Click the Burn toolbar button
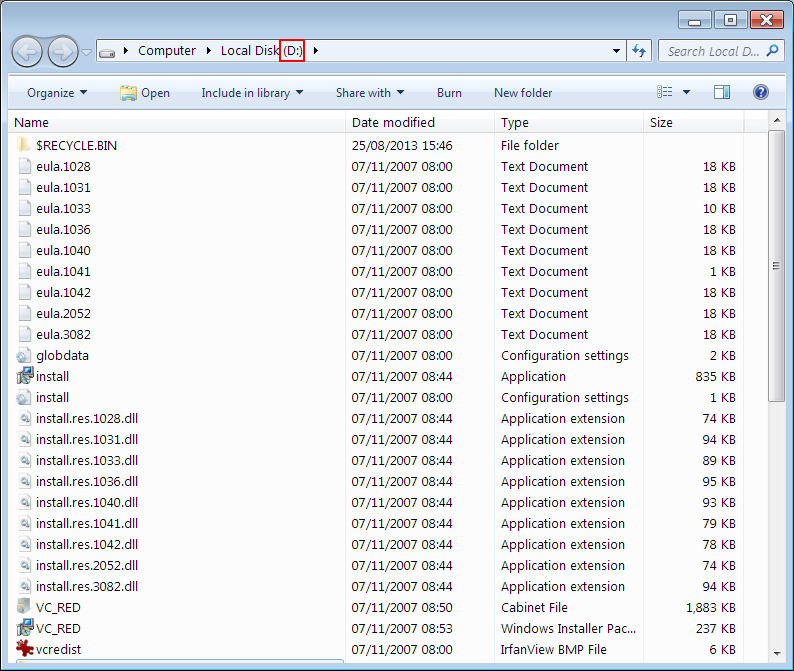This screenshot has height=671, width=794. [449, 93]
